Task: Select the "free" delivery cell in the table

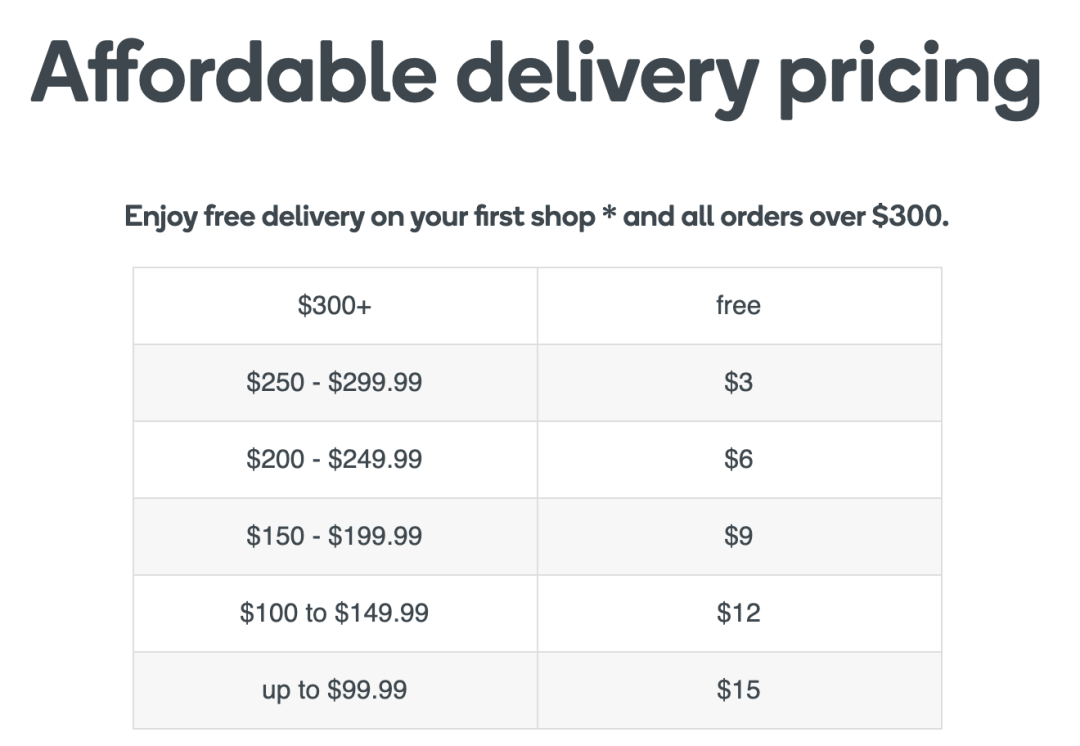Action: point(738,306)
